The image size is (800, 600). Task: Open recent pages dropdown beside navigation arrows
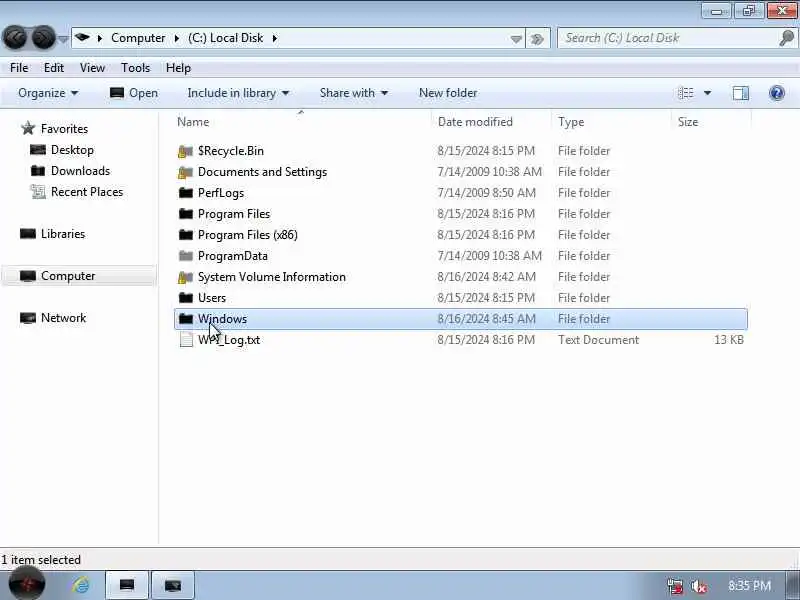[x=63, y=39]
